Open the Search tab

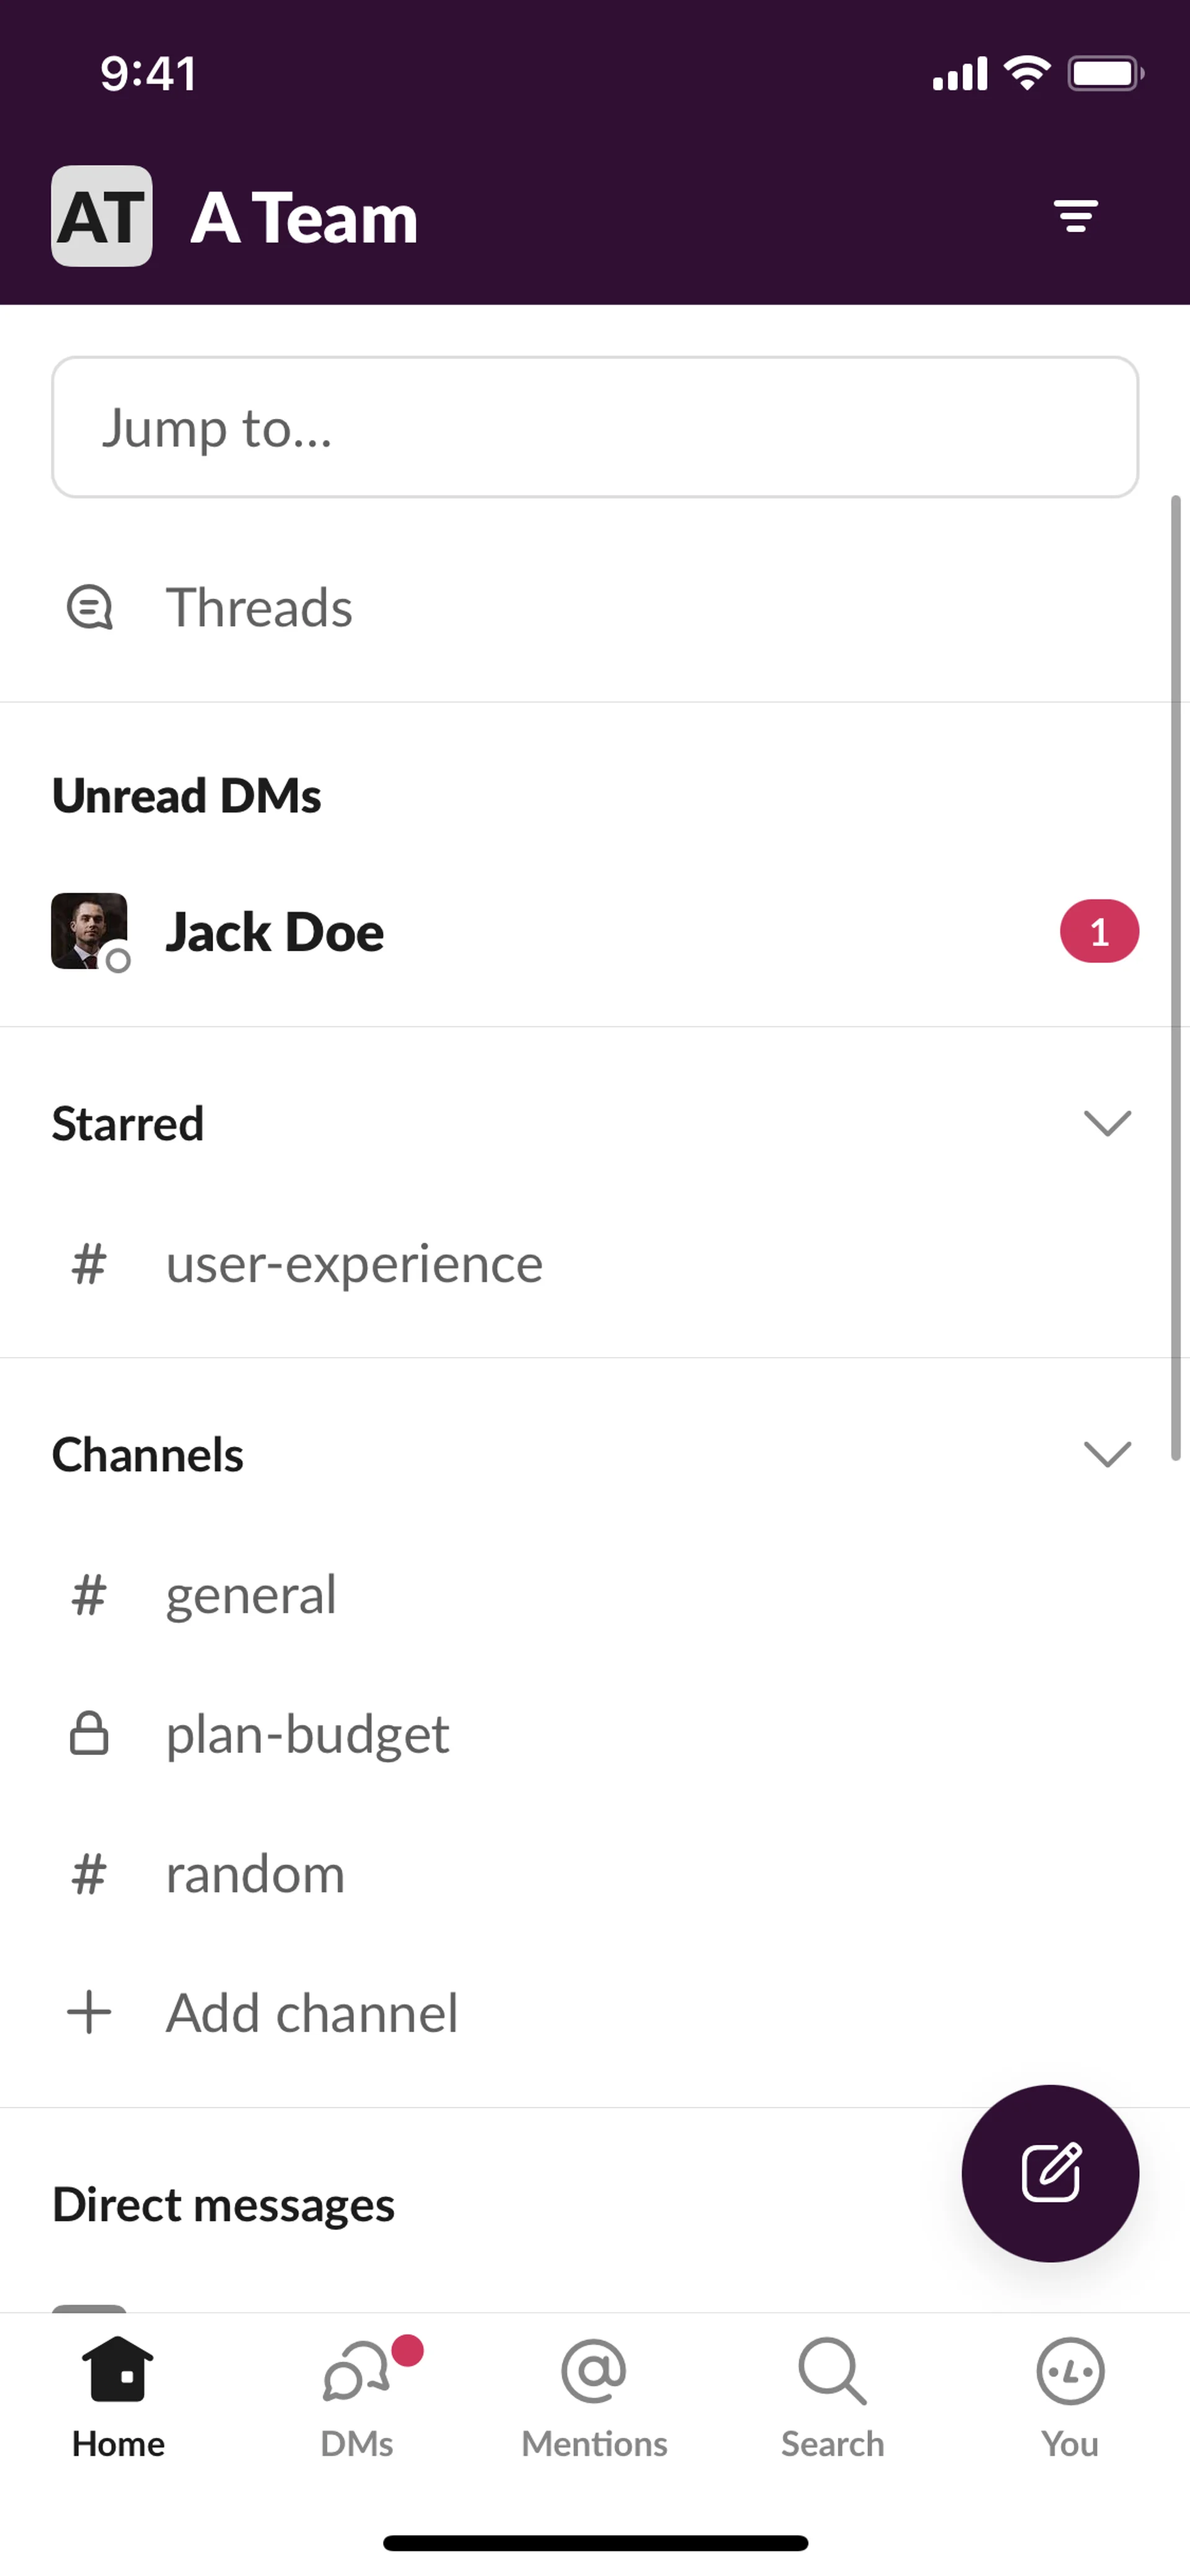pos(832,2396)
